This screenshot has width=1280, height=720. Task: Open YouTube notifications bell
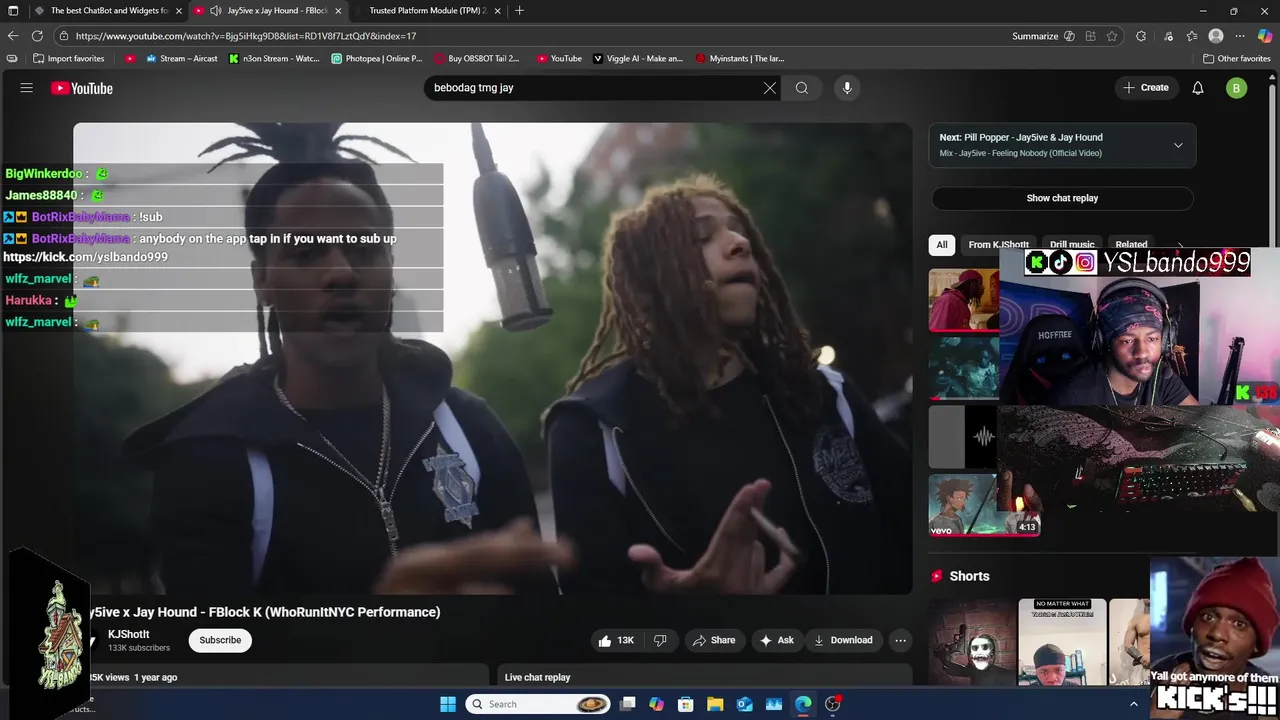(1198, 88)
